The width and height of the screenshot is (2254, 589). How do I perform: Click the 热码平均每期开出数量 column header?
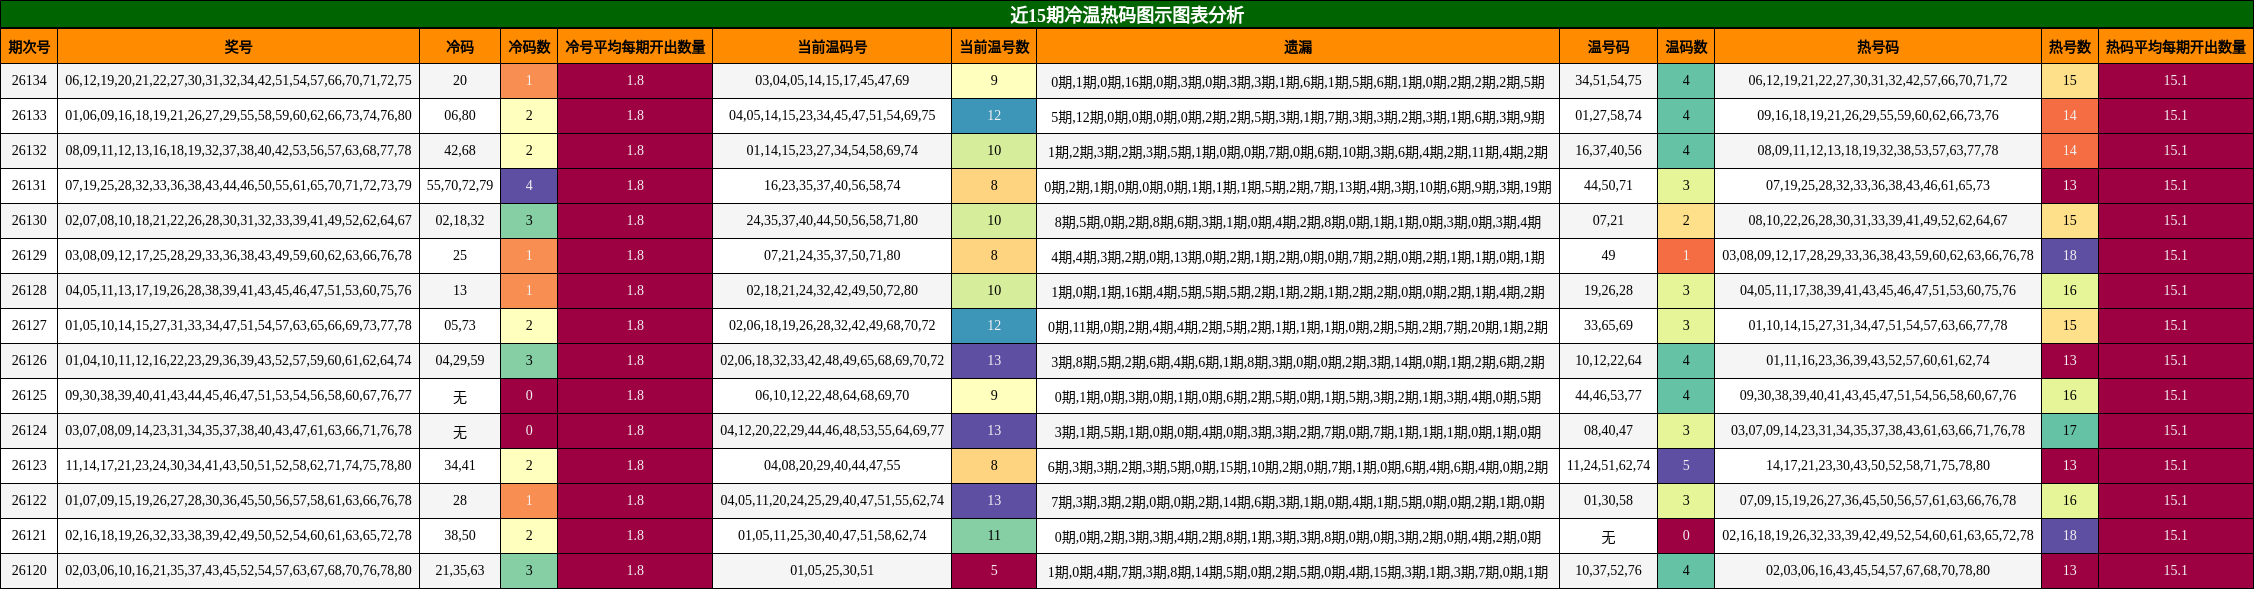(2176, 47)
